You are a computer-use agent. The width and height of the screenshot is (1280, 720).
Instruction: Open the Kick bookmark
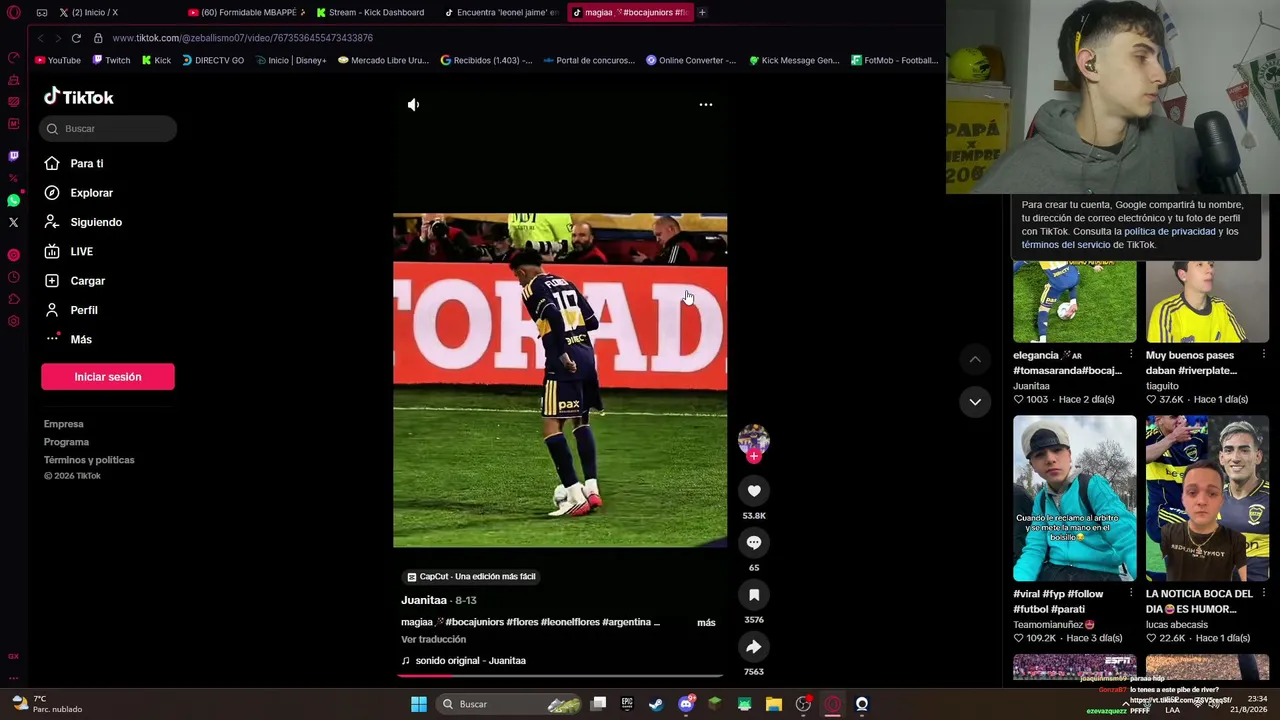coord(156,60)
